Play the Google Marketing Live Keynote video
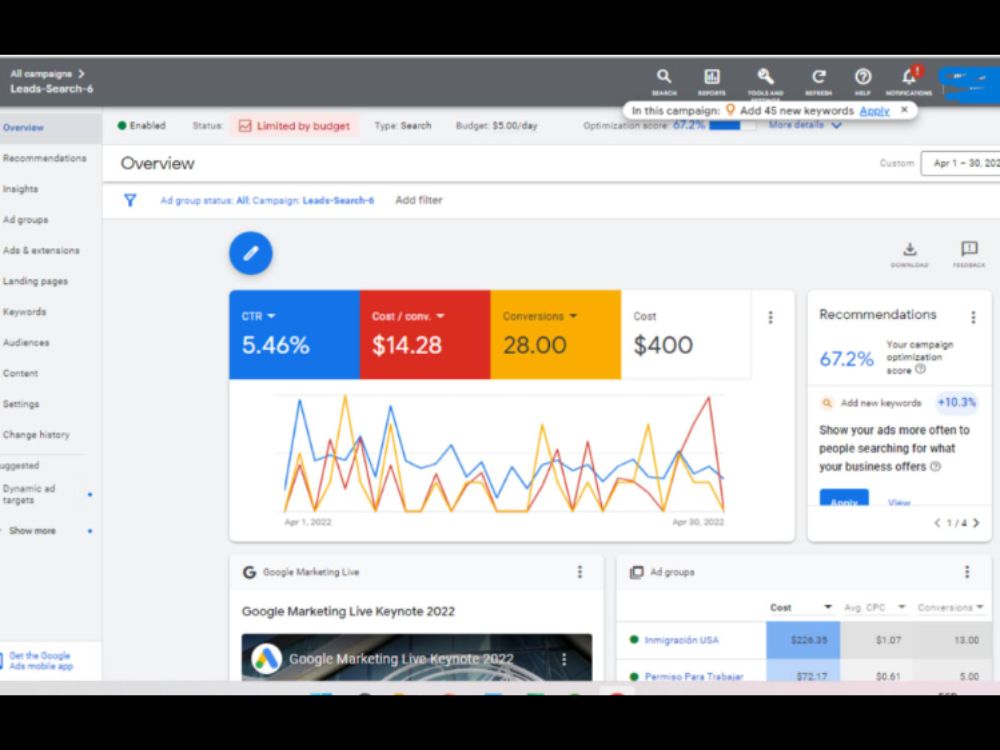Image resolution: width=1000 pixels, height=750 pixels. pyautogui.click(x=416, y=658)
